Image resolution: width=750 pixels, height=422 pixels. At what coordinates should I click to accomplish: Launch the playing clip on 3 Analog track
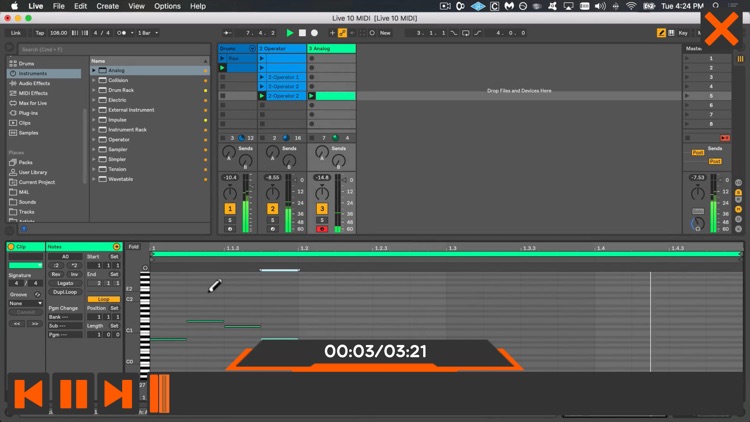(311, 96)
